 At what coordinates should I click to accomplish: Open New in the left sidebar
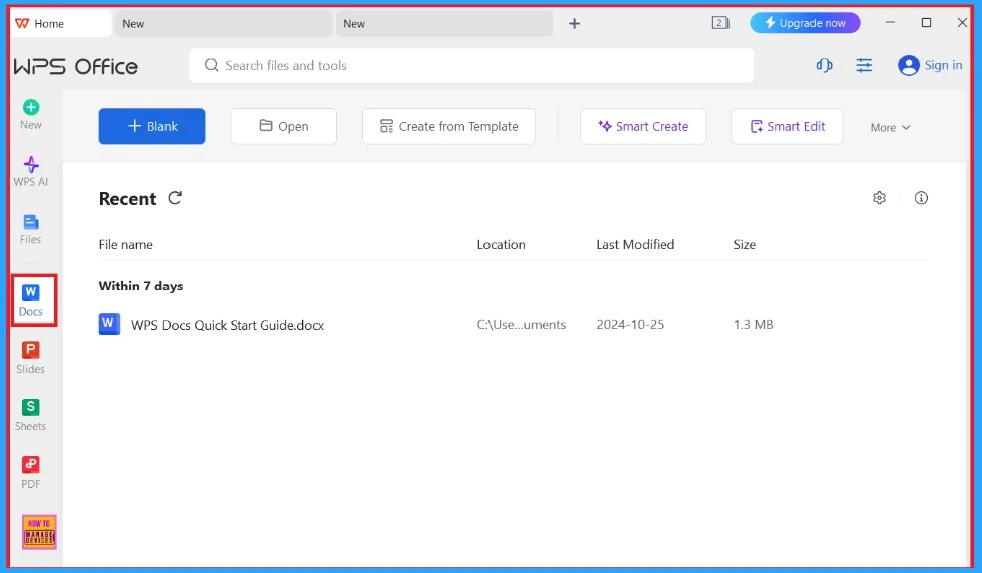point(31,115)
